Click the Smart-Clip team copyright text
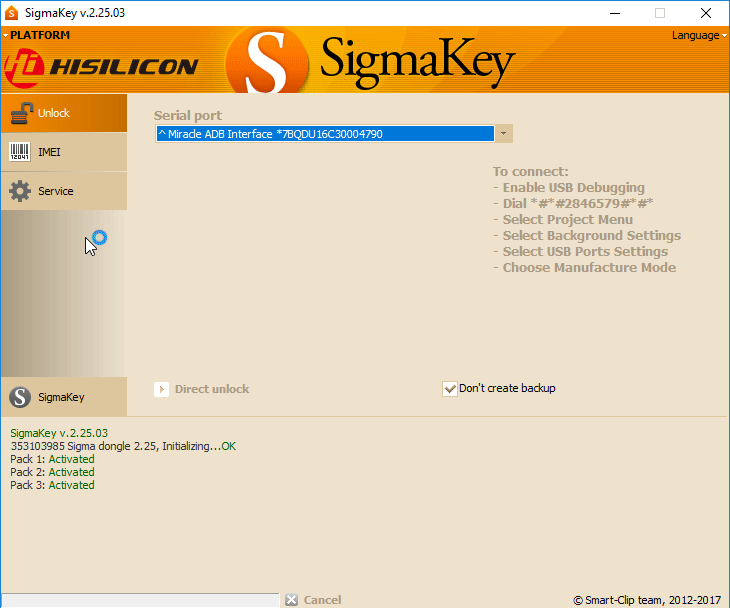The image size is (730, 608). click(647, 600)
